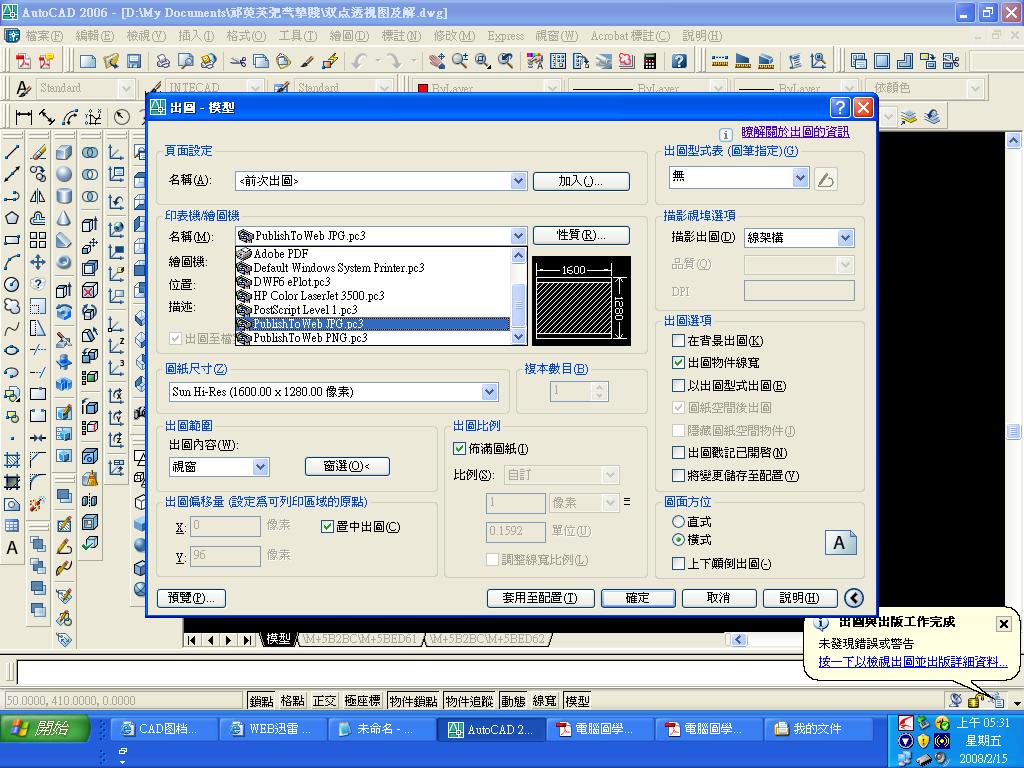This screenshot has height=768, width=1024.
Task: Select the Cylinder solid tool
Action: pos(64,196)
